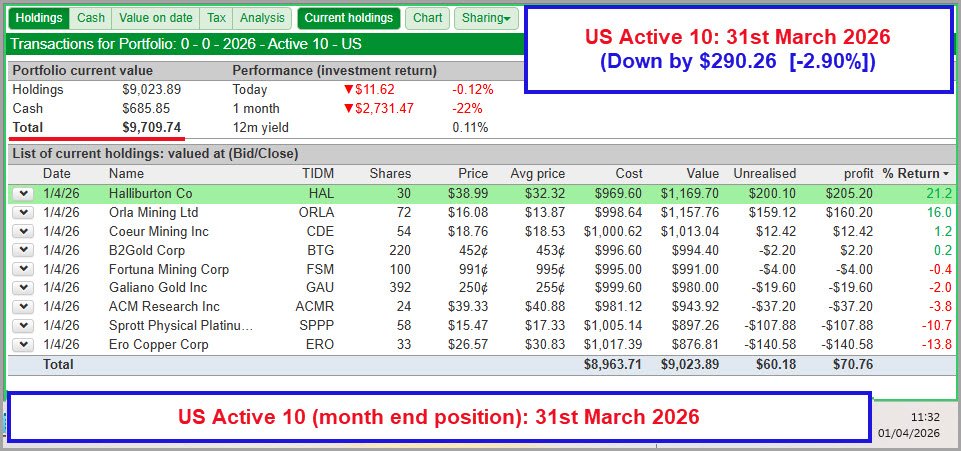The height and width of the screenshot is (451, 961).
Task: Expand the Fortuna Mining Corp row menu
Action: 23,269
